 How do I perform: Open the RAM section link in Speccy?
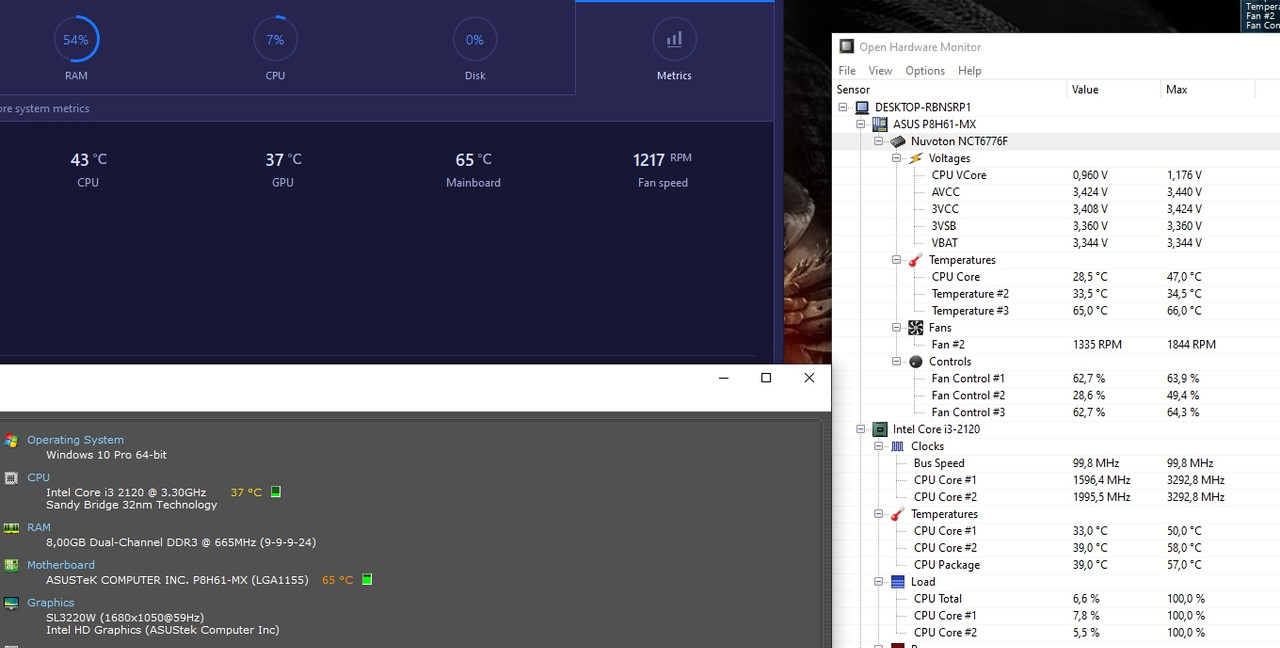(39, 528)
